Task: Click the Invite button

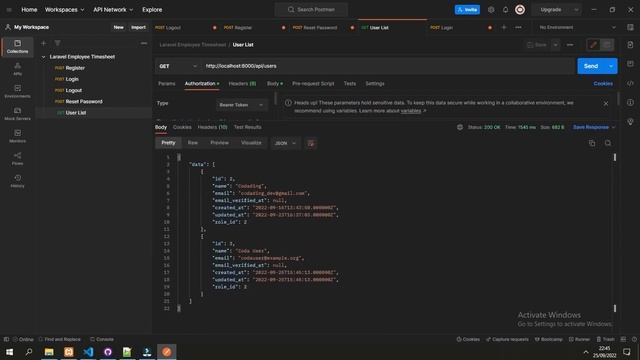Action: 467,9
